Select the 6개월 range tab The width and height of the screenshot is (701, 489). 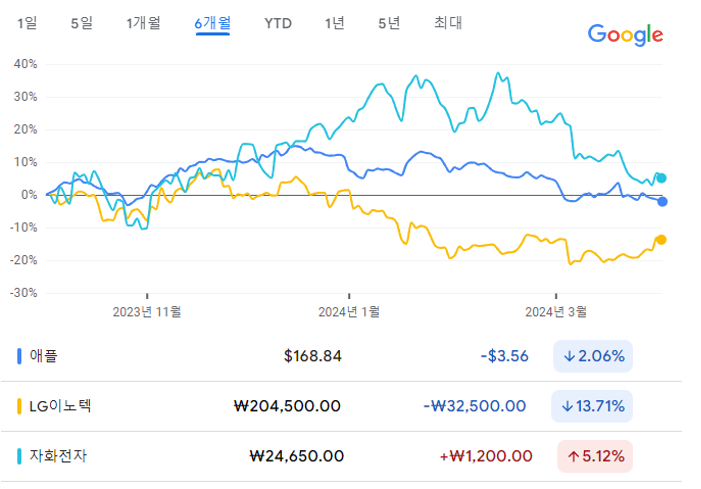tap(212, 23)
